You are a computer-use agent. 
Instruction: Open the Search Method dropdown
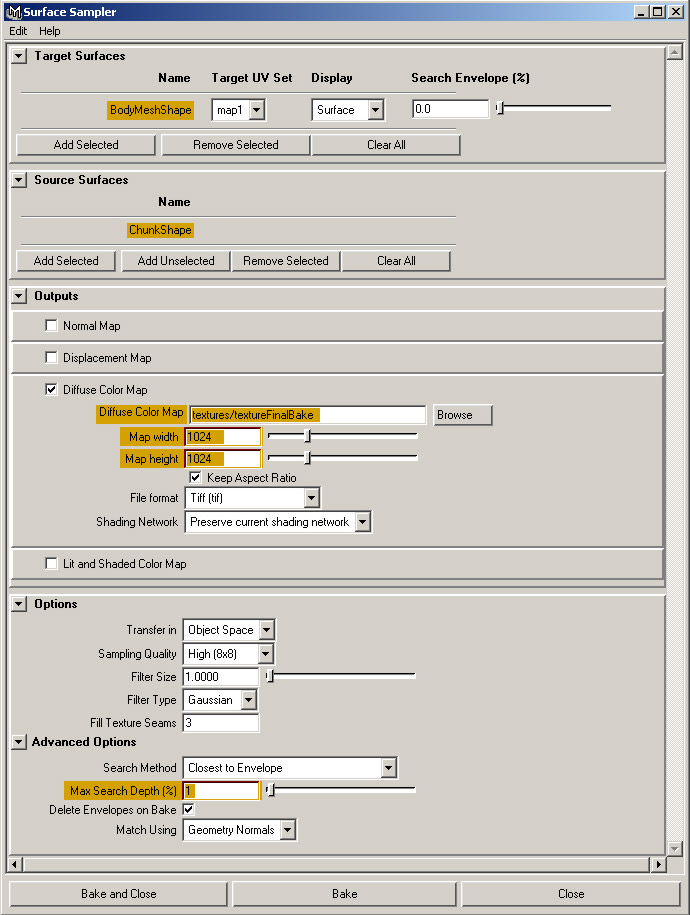coord(290,768)
